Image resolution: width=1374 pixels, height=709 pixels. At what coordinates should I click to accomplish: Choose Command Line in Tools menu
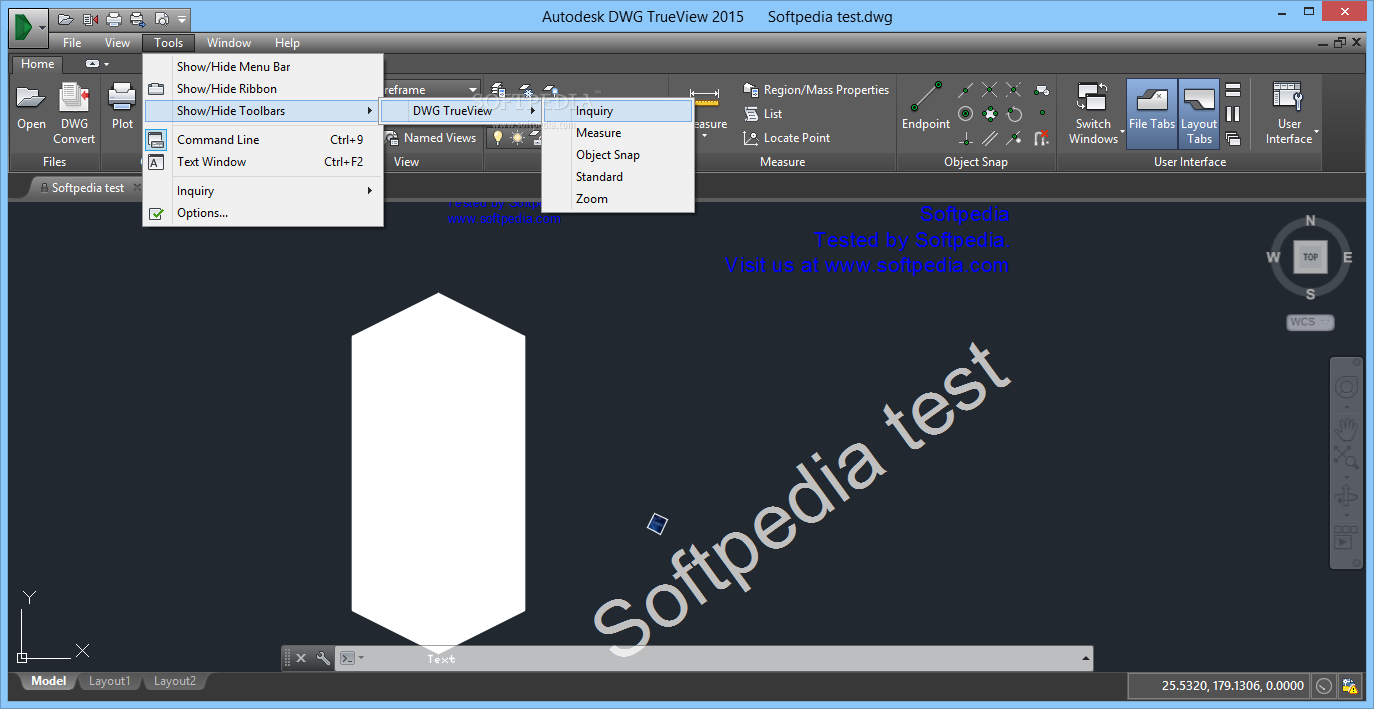pos(263,140)
